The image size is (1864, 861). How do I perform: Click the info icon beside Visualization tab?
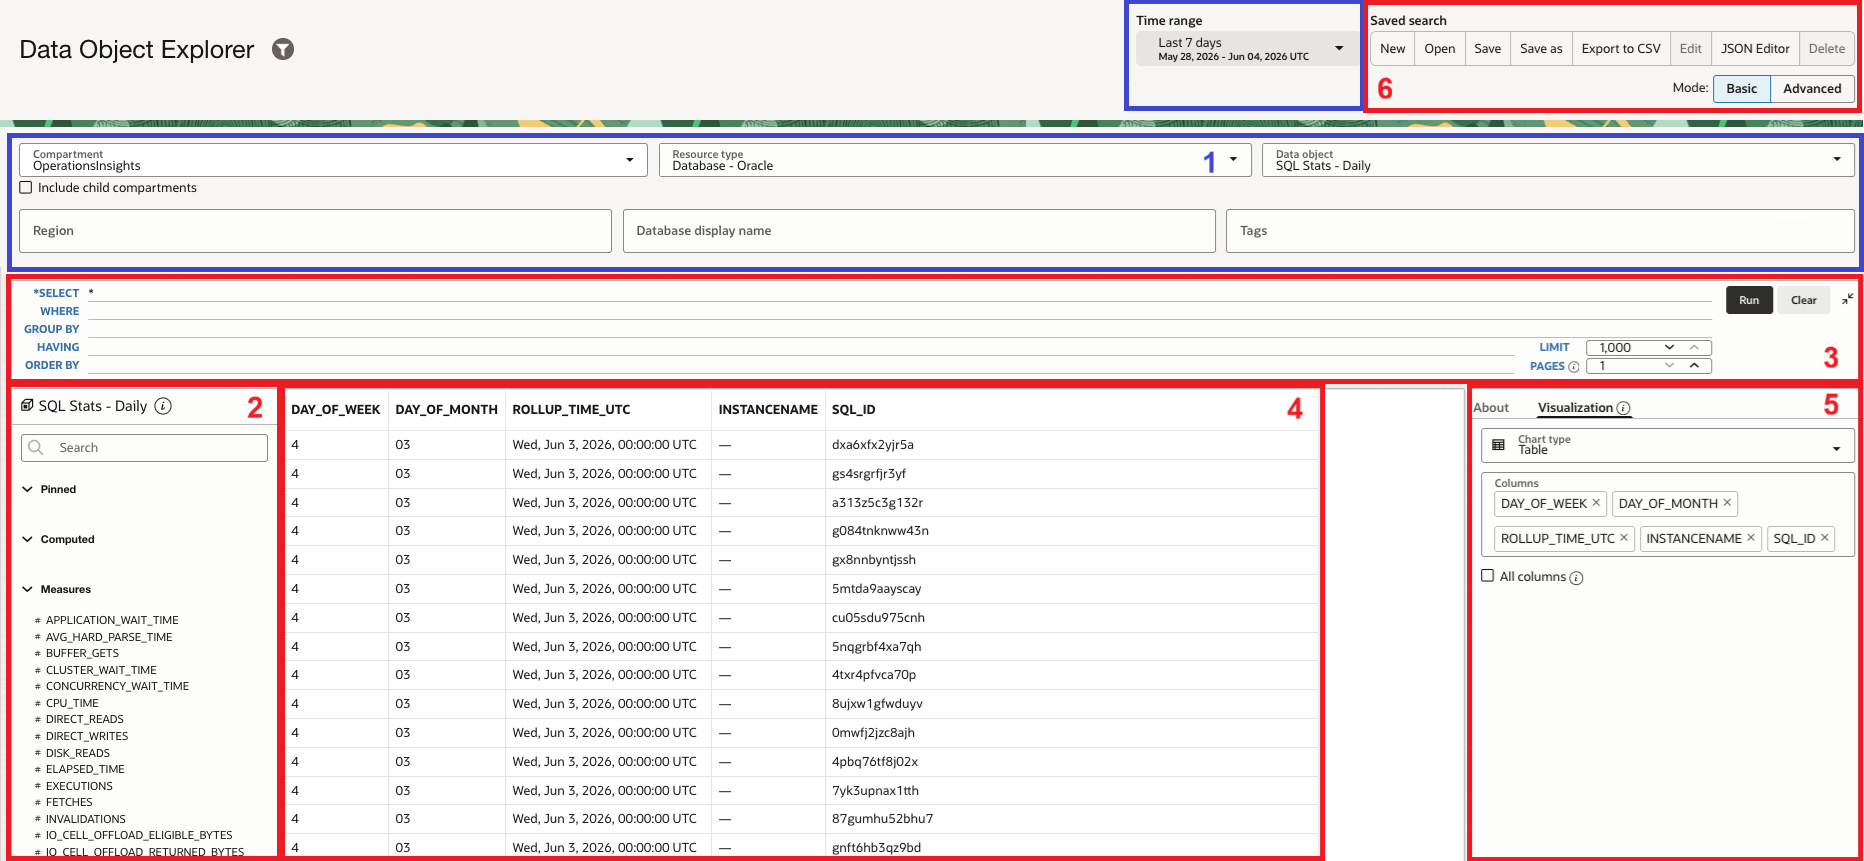tap(1624, 408)
